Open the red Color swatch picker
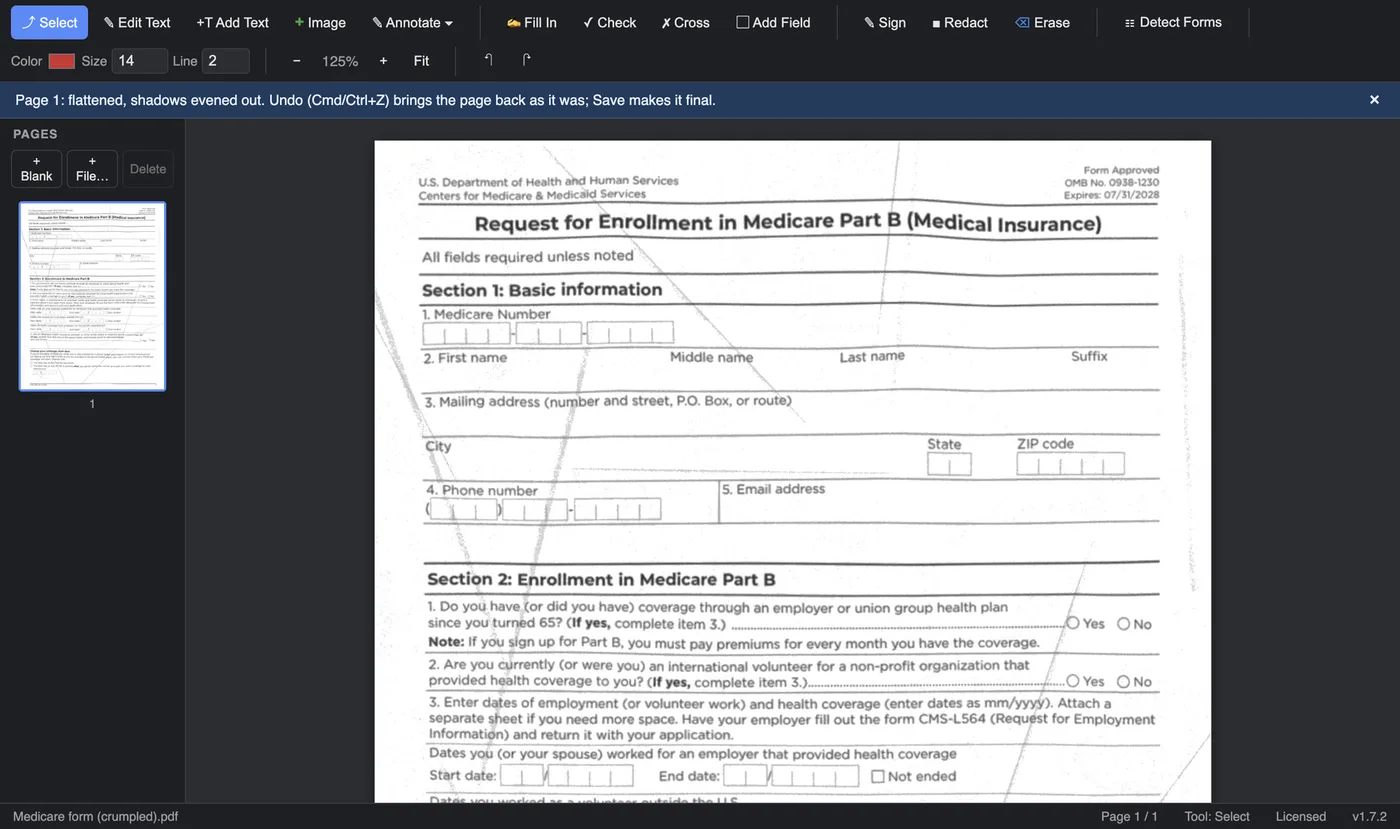Image resolution: width=1400 pixels, height=829 pixels. click(x=62, y=61)
